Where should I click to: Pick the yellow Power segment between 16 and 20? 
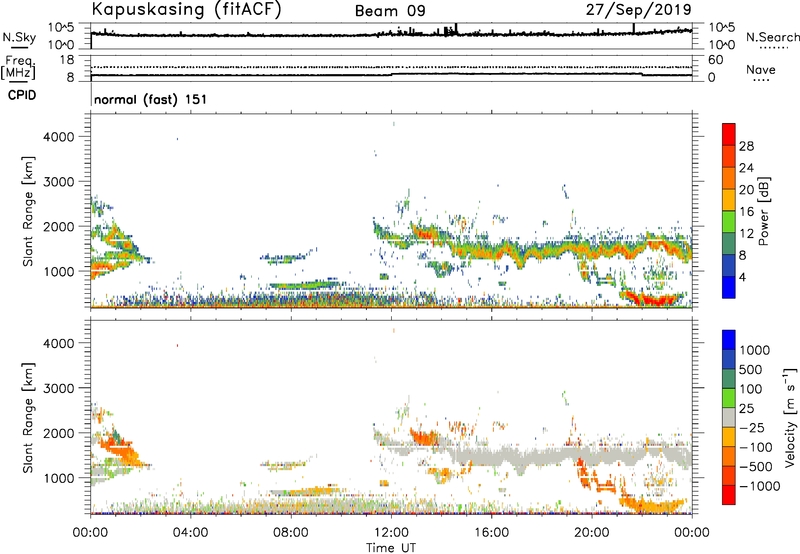(729, 200)
